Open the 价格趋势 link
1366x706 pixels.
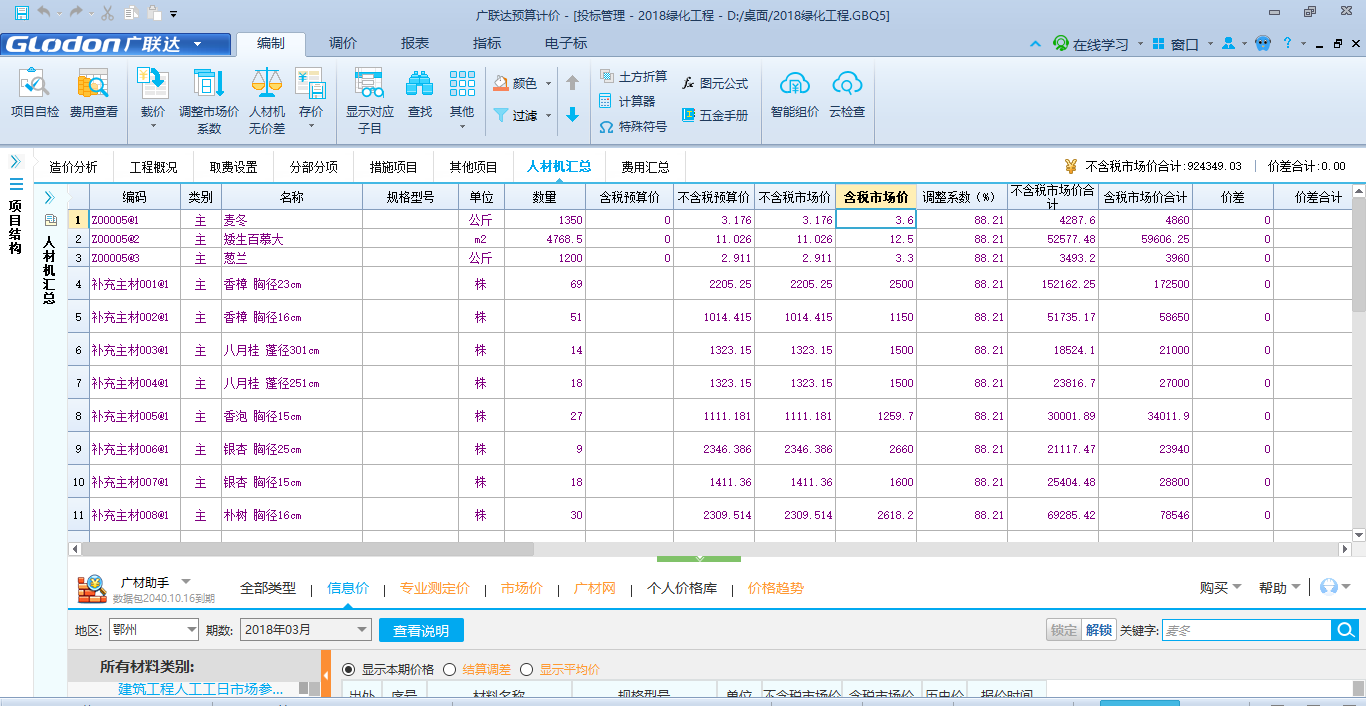point(776,588)
